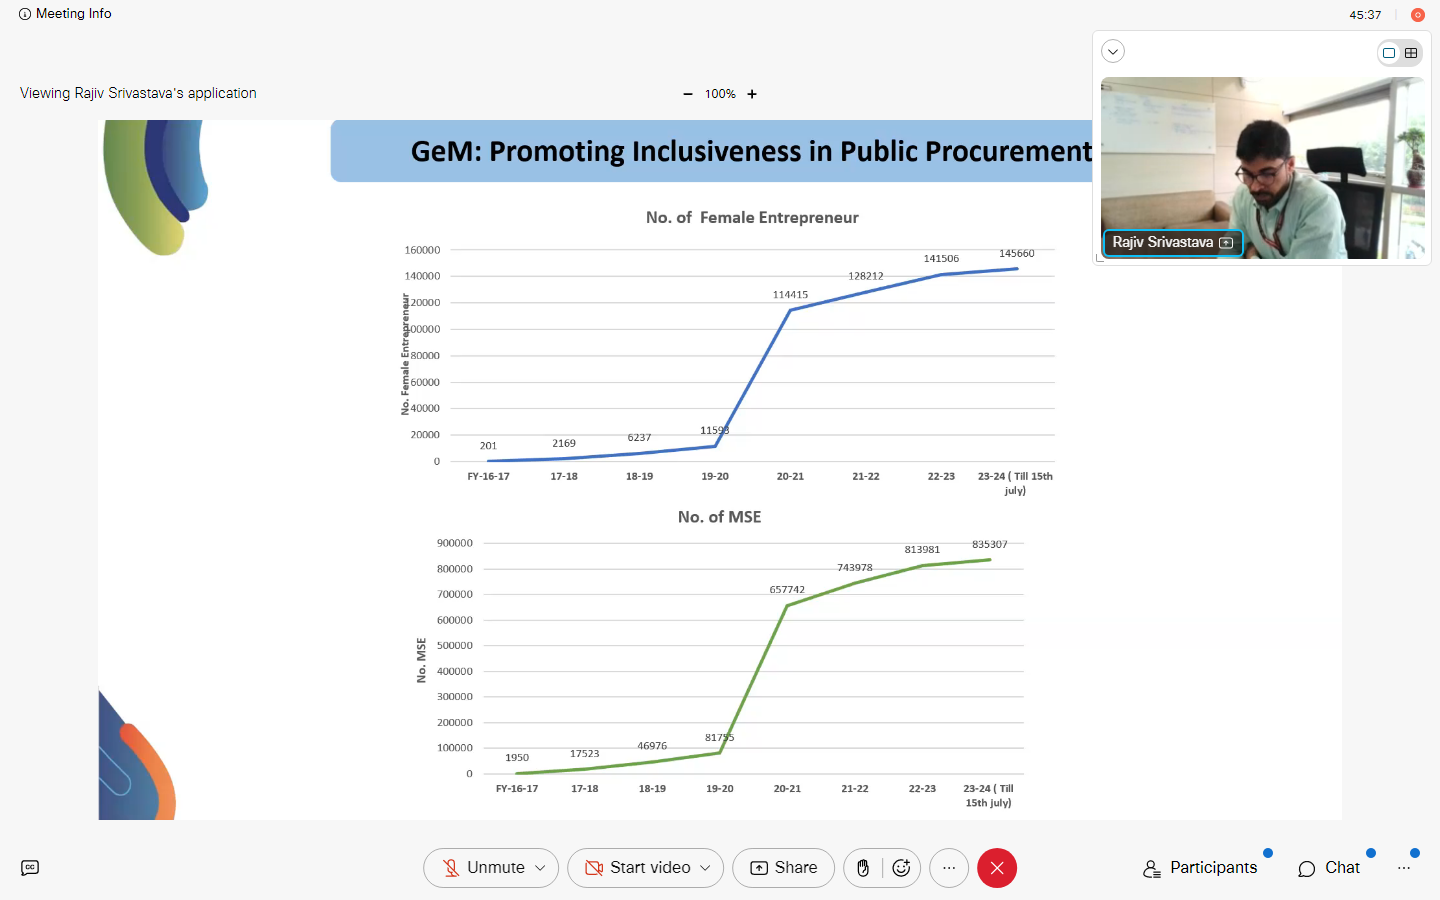Open more panel options ellipsis at right

[x=1404, y=868]
